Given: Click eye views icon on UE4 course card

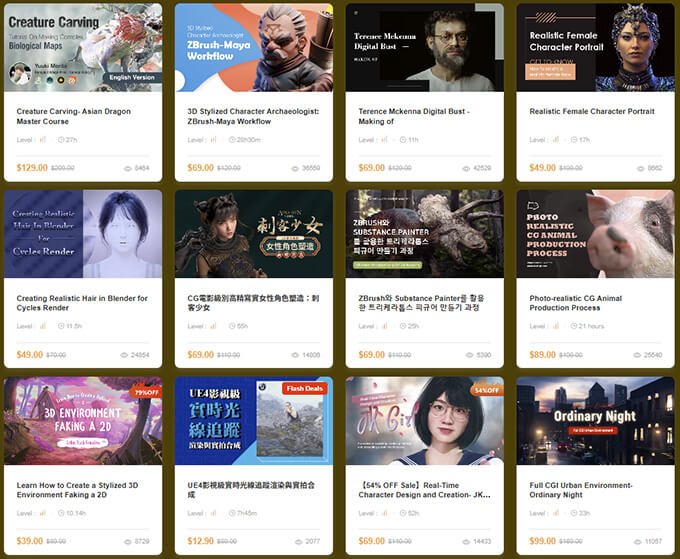Looking at the screenshot, I should tap(300, 541).
